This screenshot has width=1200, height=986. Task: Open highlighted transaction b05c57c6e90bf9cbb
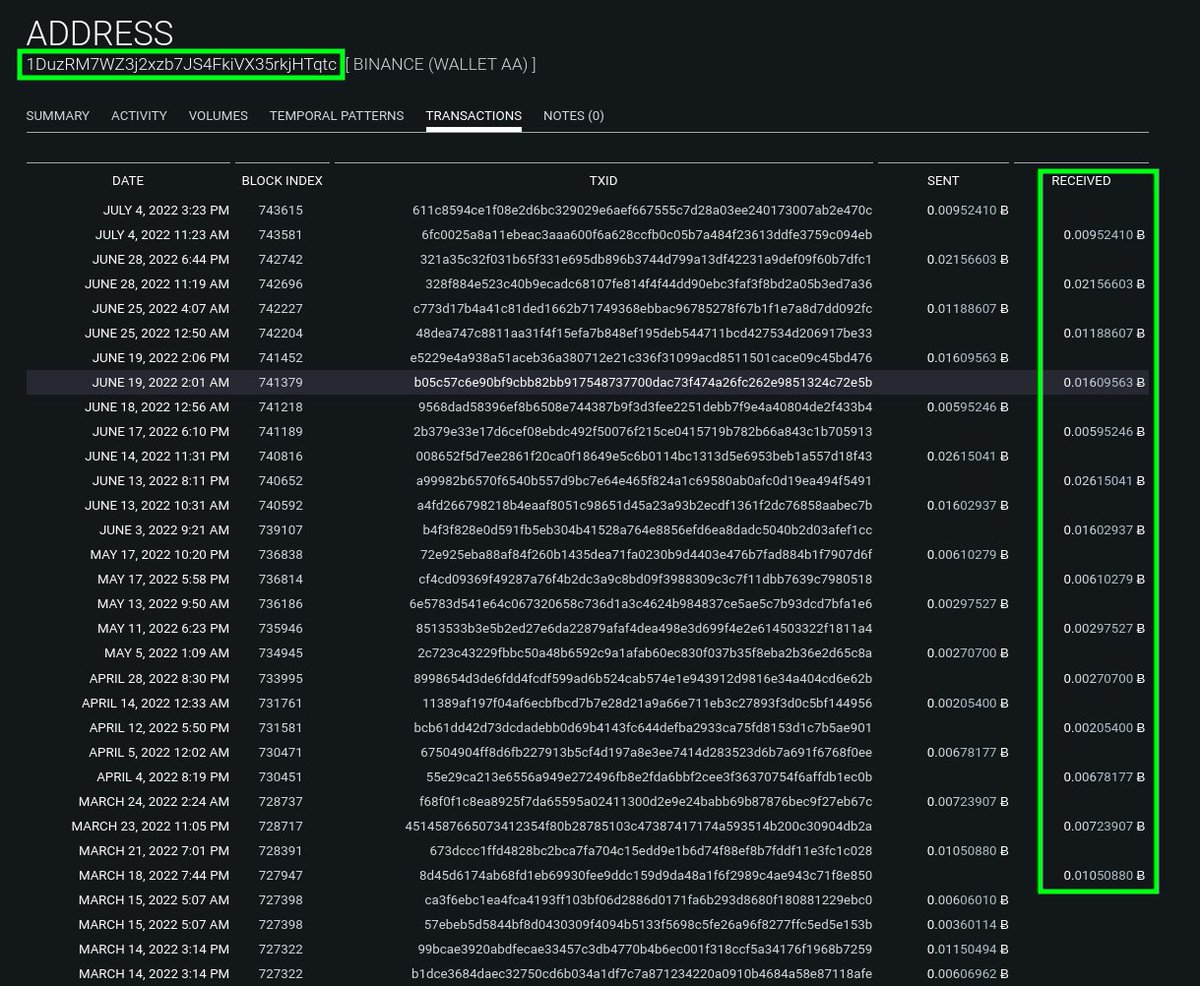tap(643, 382)
